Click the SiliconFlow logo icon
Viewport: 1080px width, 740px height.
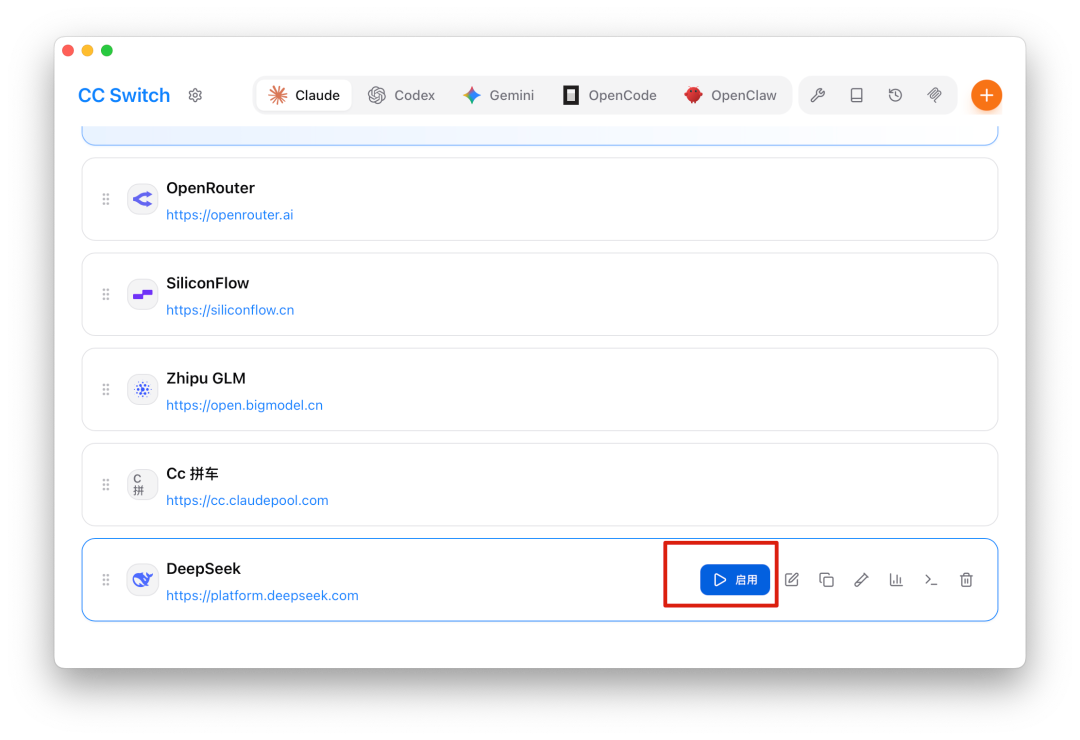[x=143, y=294]
